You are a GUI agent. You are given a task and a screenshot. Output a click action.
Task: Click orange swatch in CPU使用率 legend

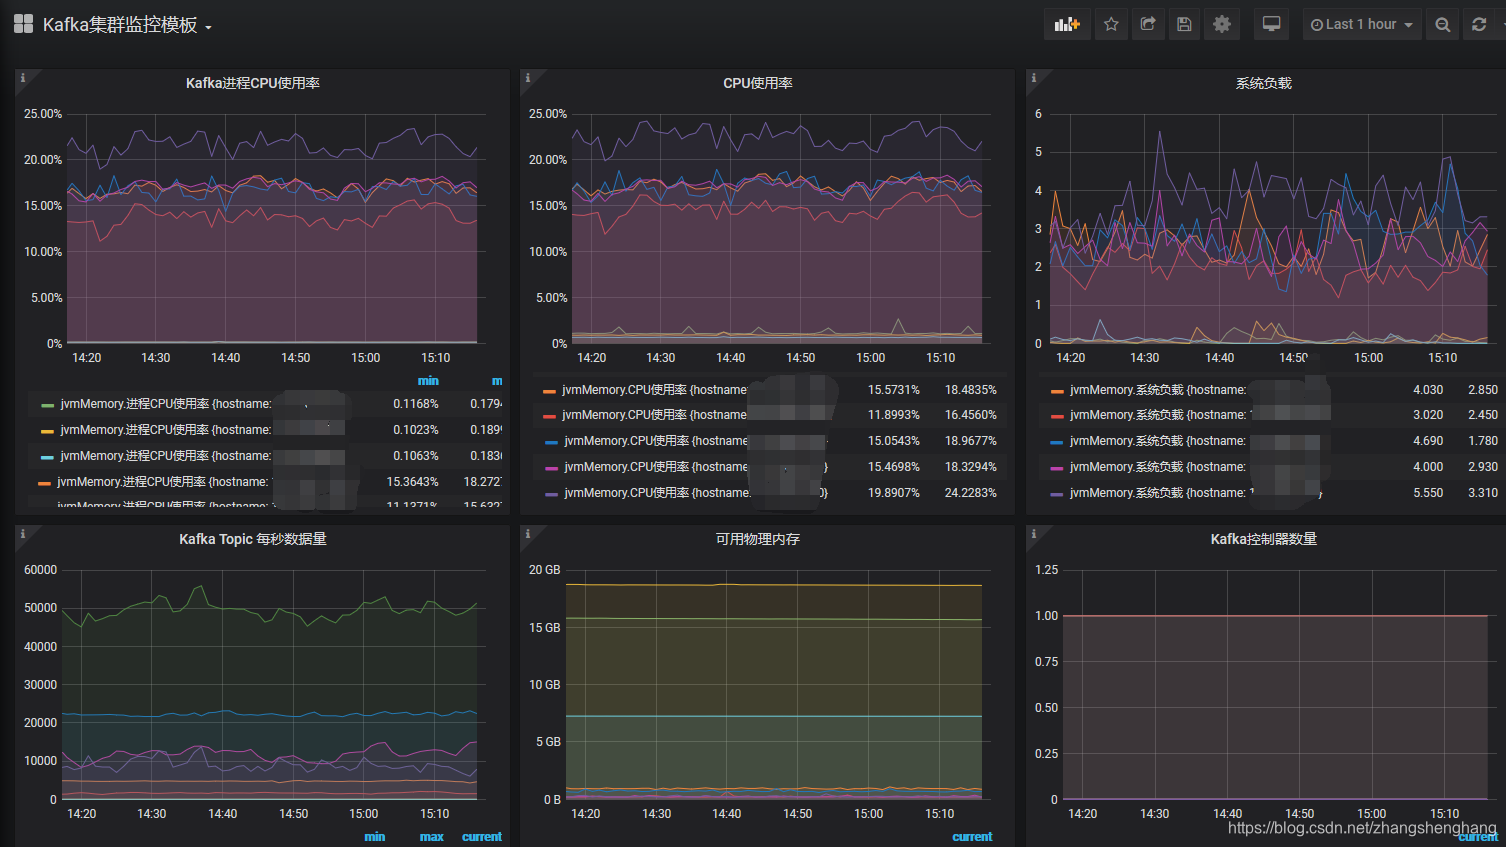point(549,391)
